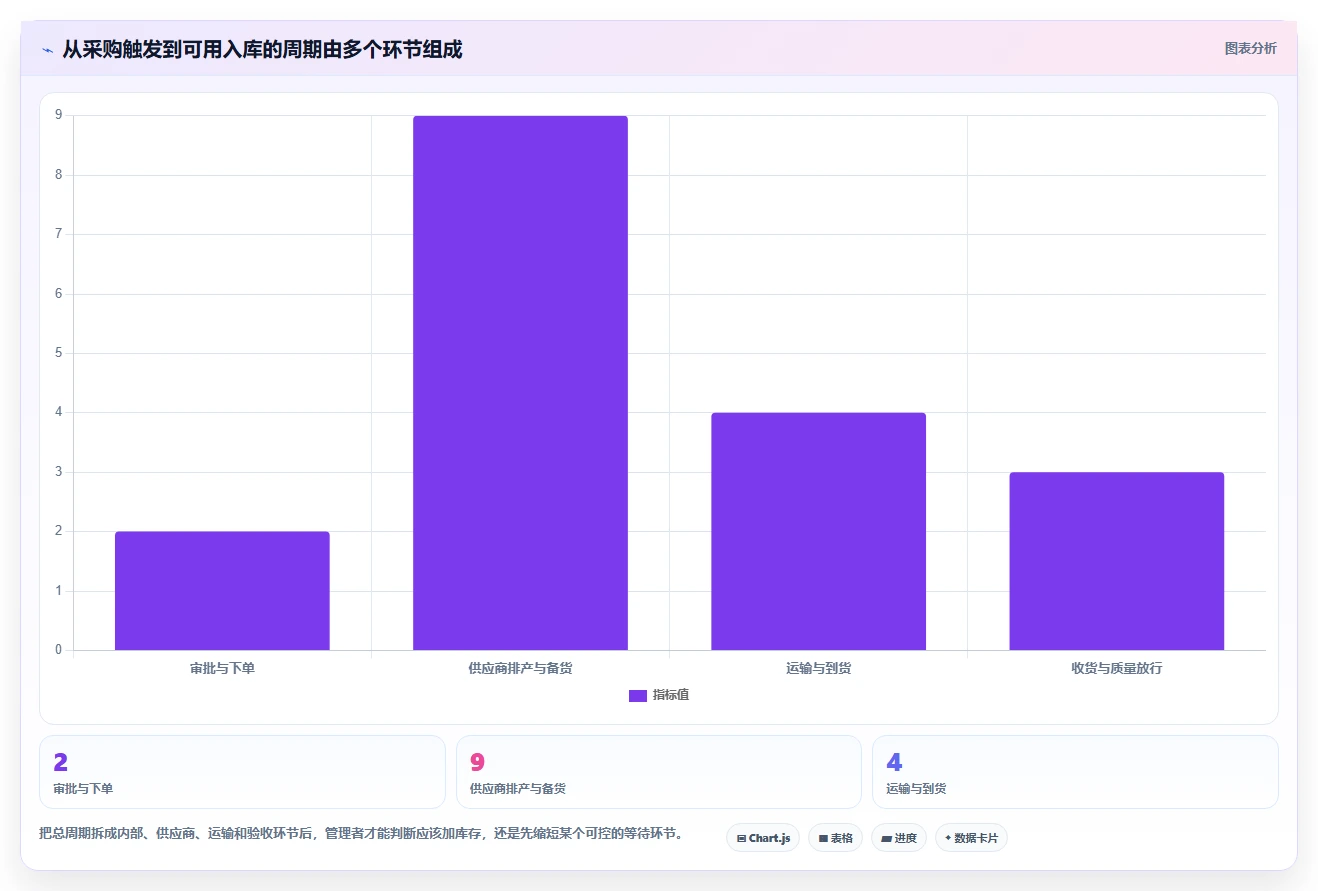Viewport: 1318px width, 891px height.
Task: Click the 收货与质量放行 x-axis label
Action: [x=1116, y=668]
